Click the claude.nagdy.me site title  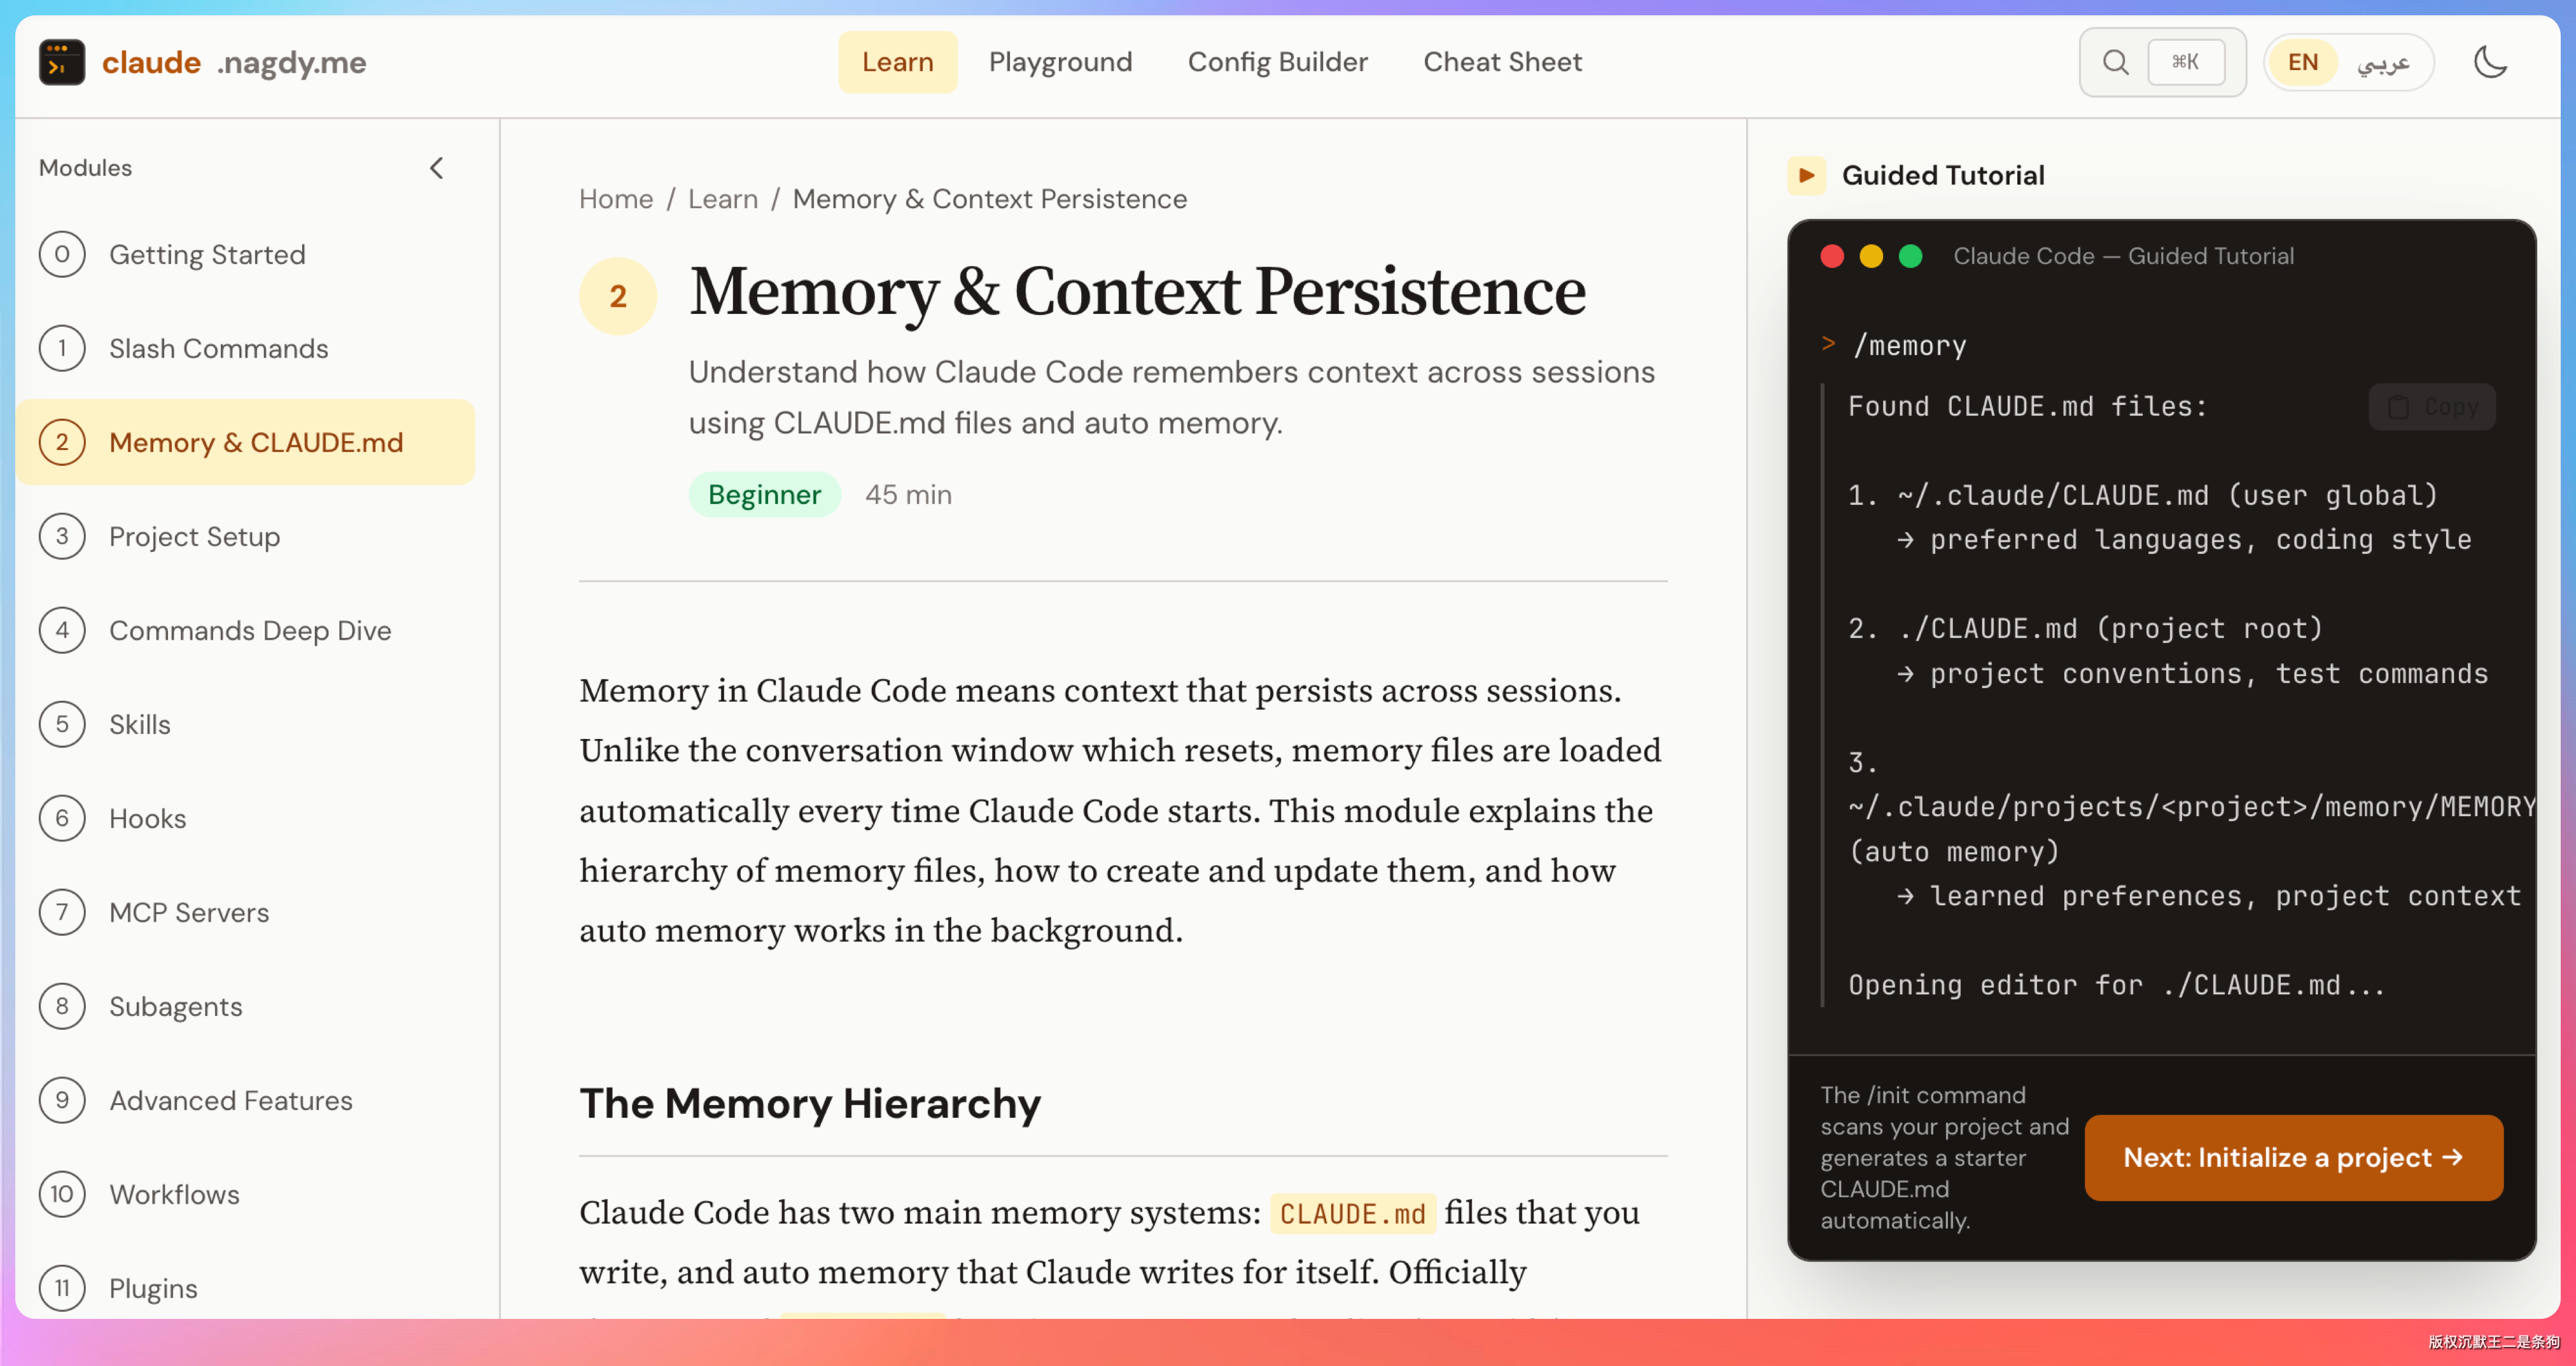234,62
